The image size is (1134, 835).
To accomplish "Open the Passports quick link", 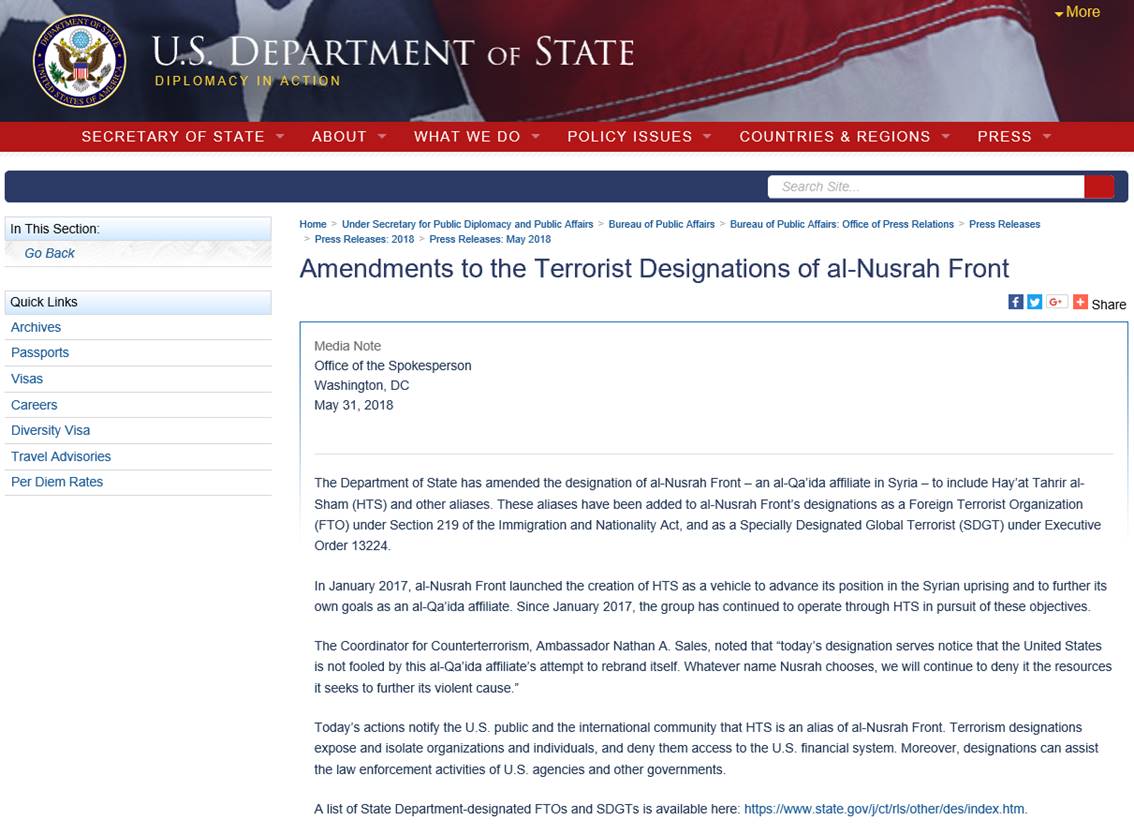I will (x=40, y=352).
